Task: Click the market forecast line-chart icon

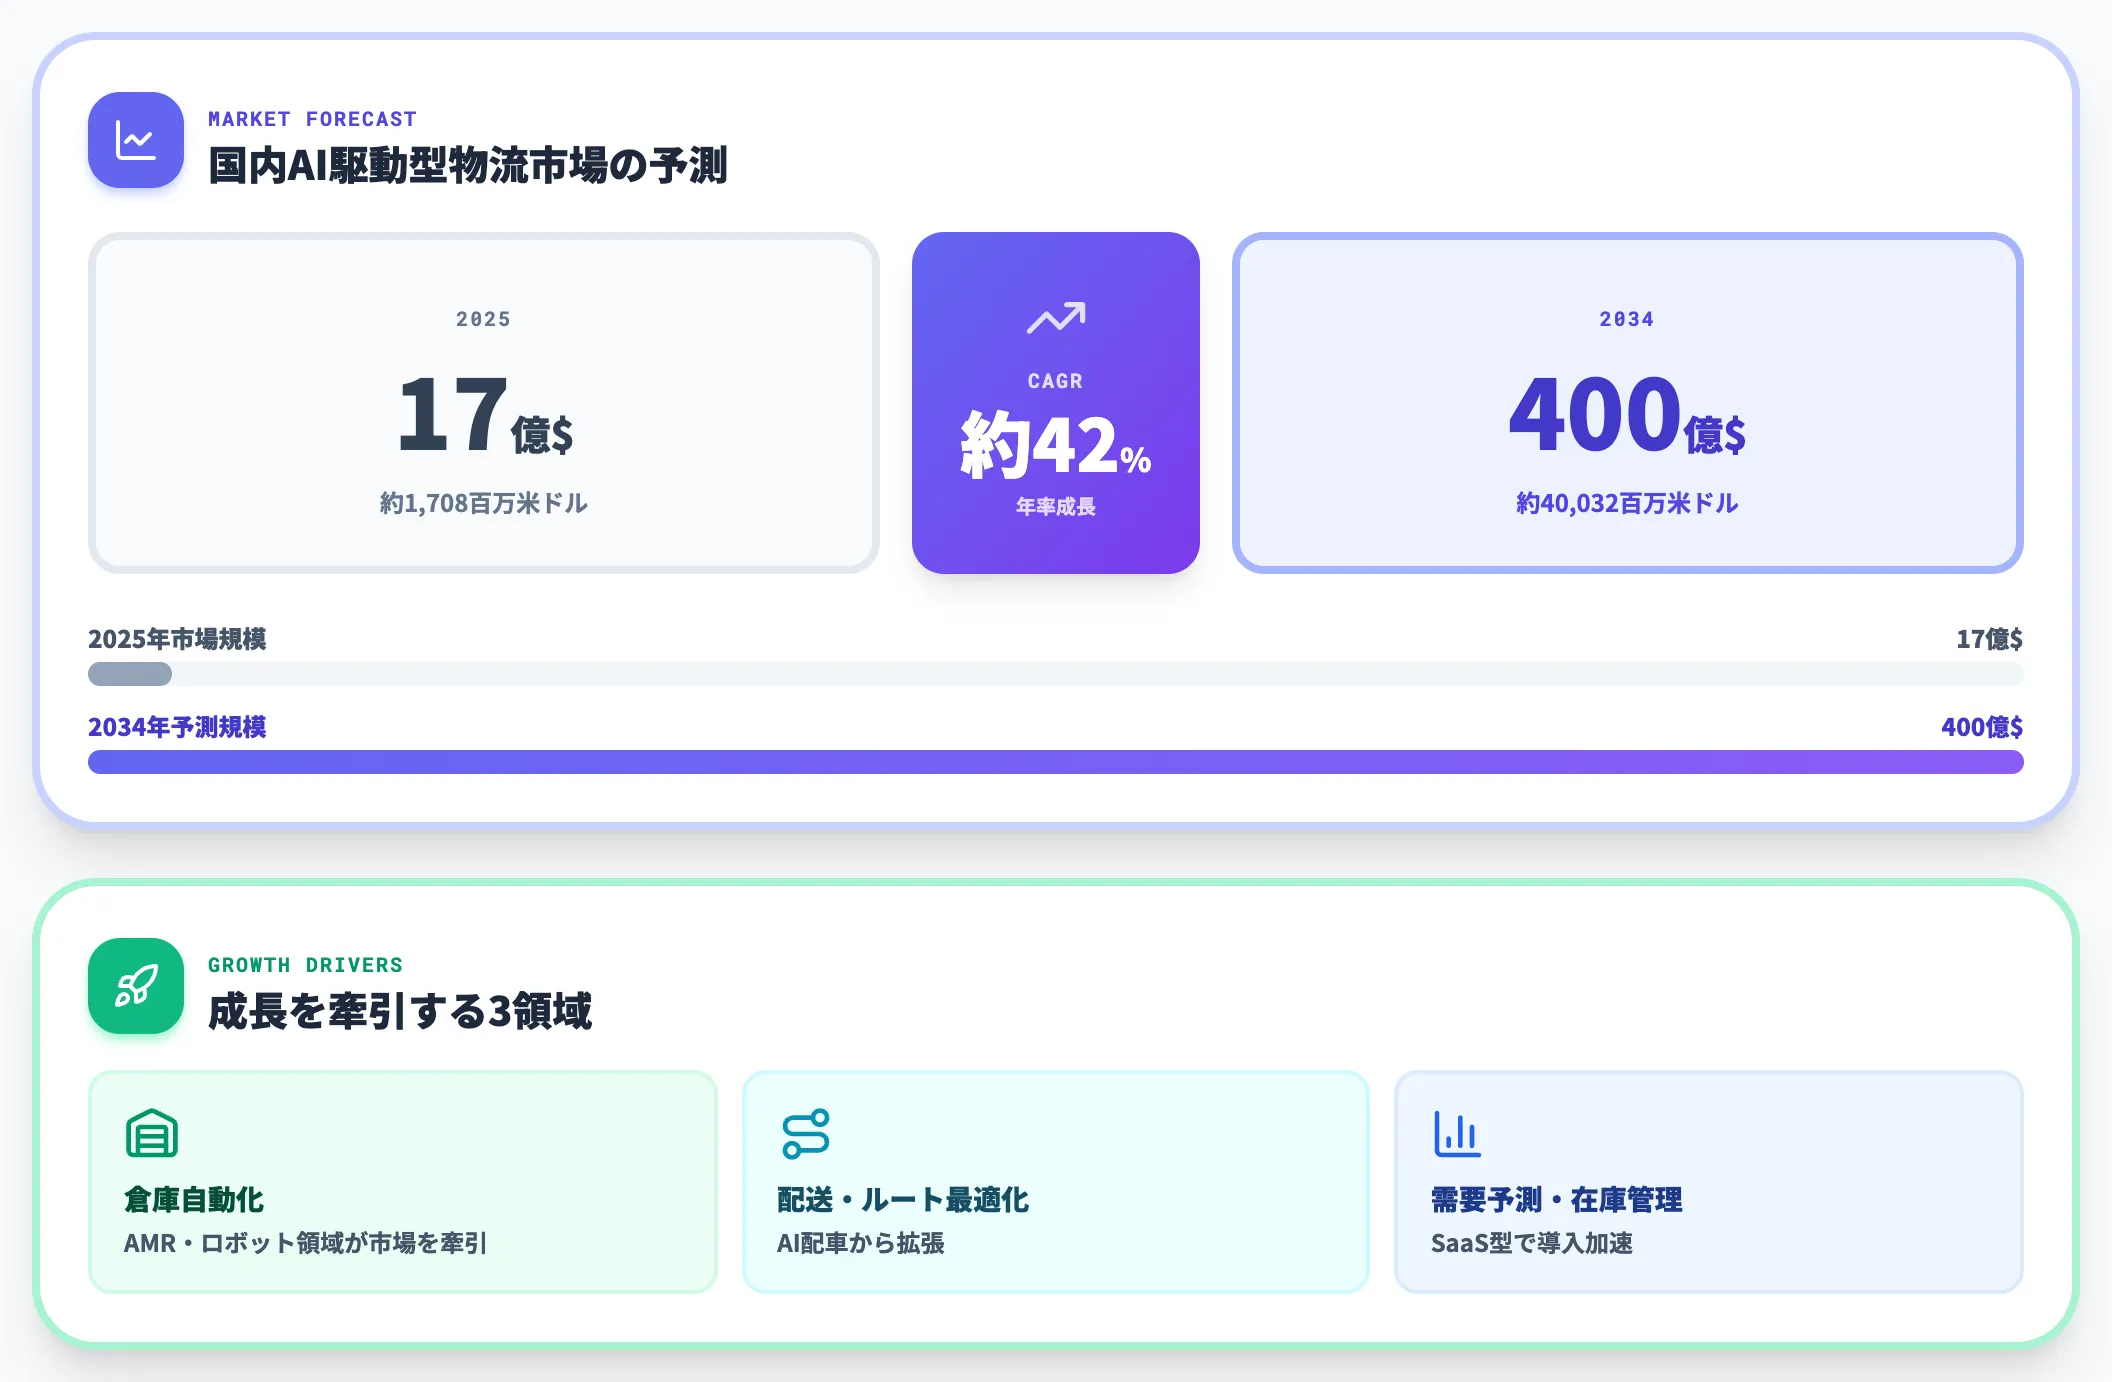Action: (136, 140)
